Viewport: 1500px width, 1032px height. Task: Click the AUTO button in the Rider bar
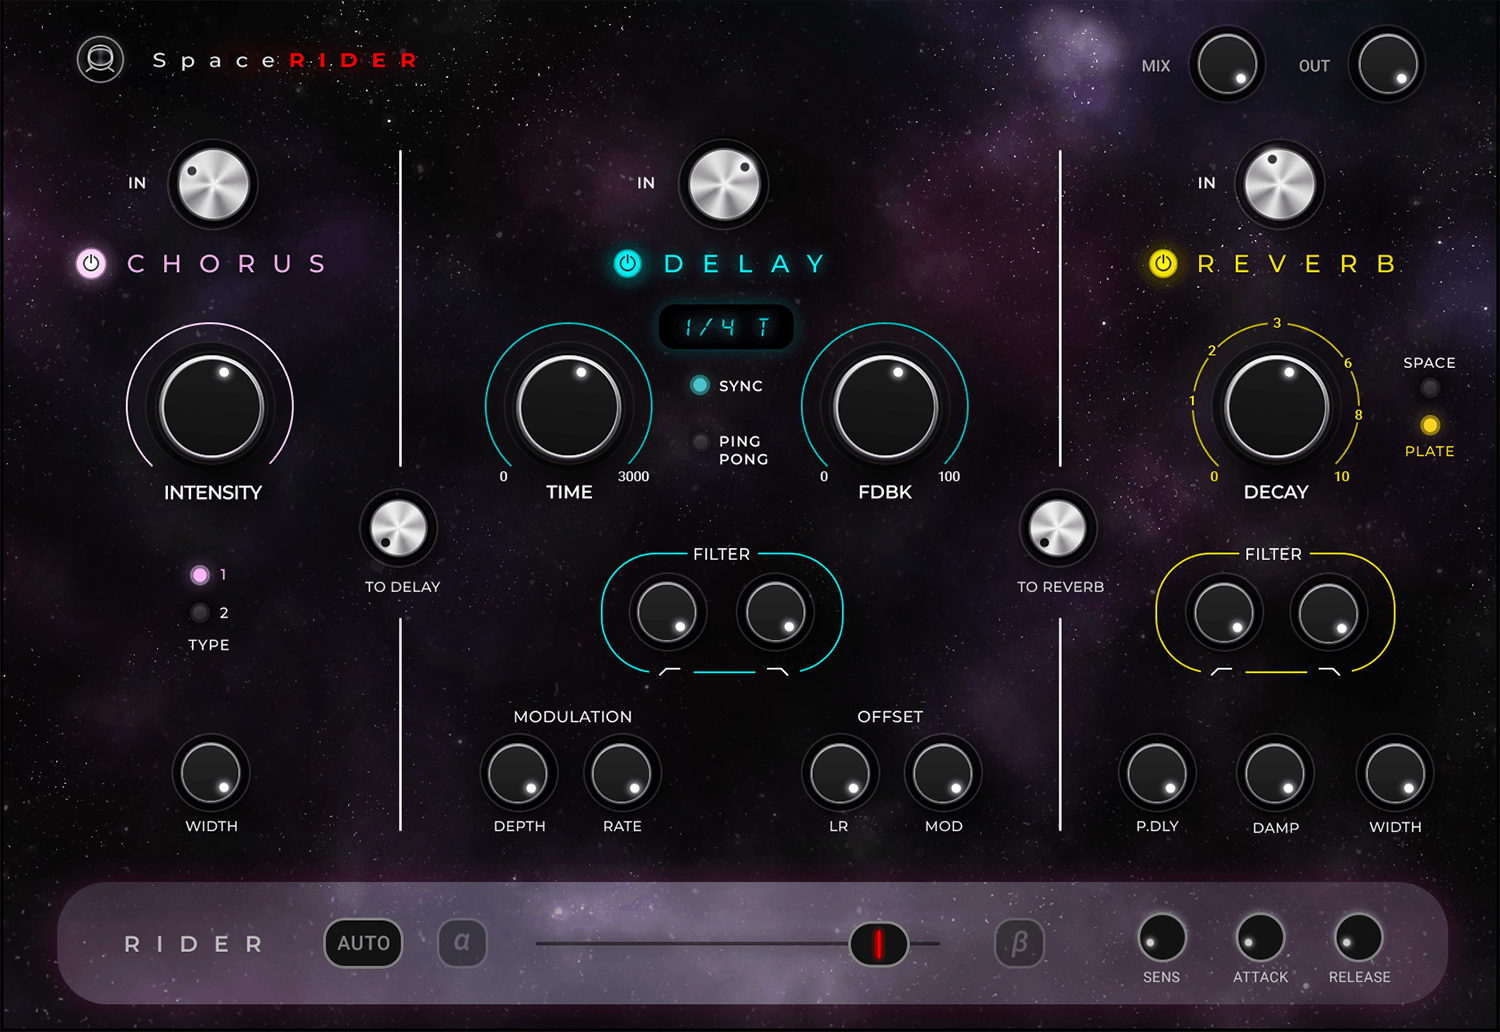click(x=363, y=942)
